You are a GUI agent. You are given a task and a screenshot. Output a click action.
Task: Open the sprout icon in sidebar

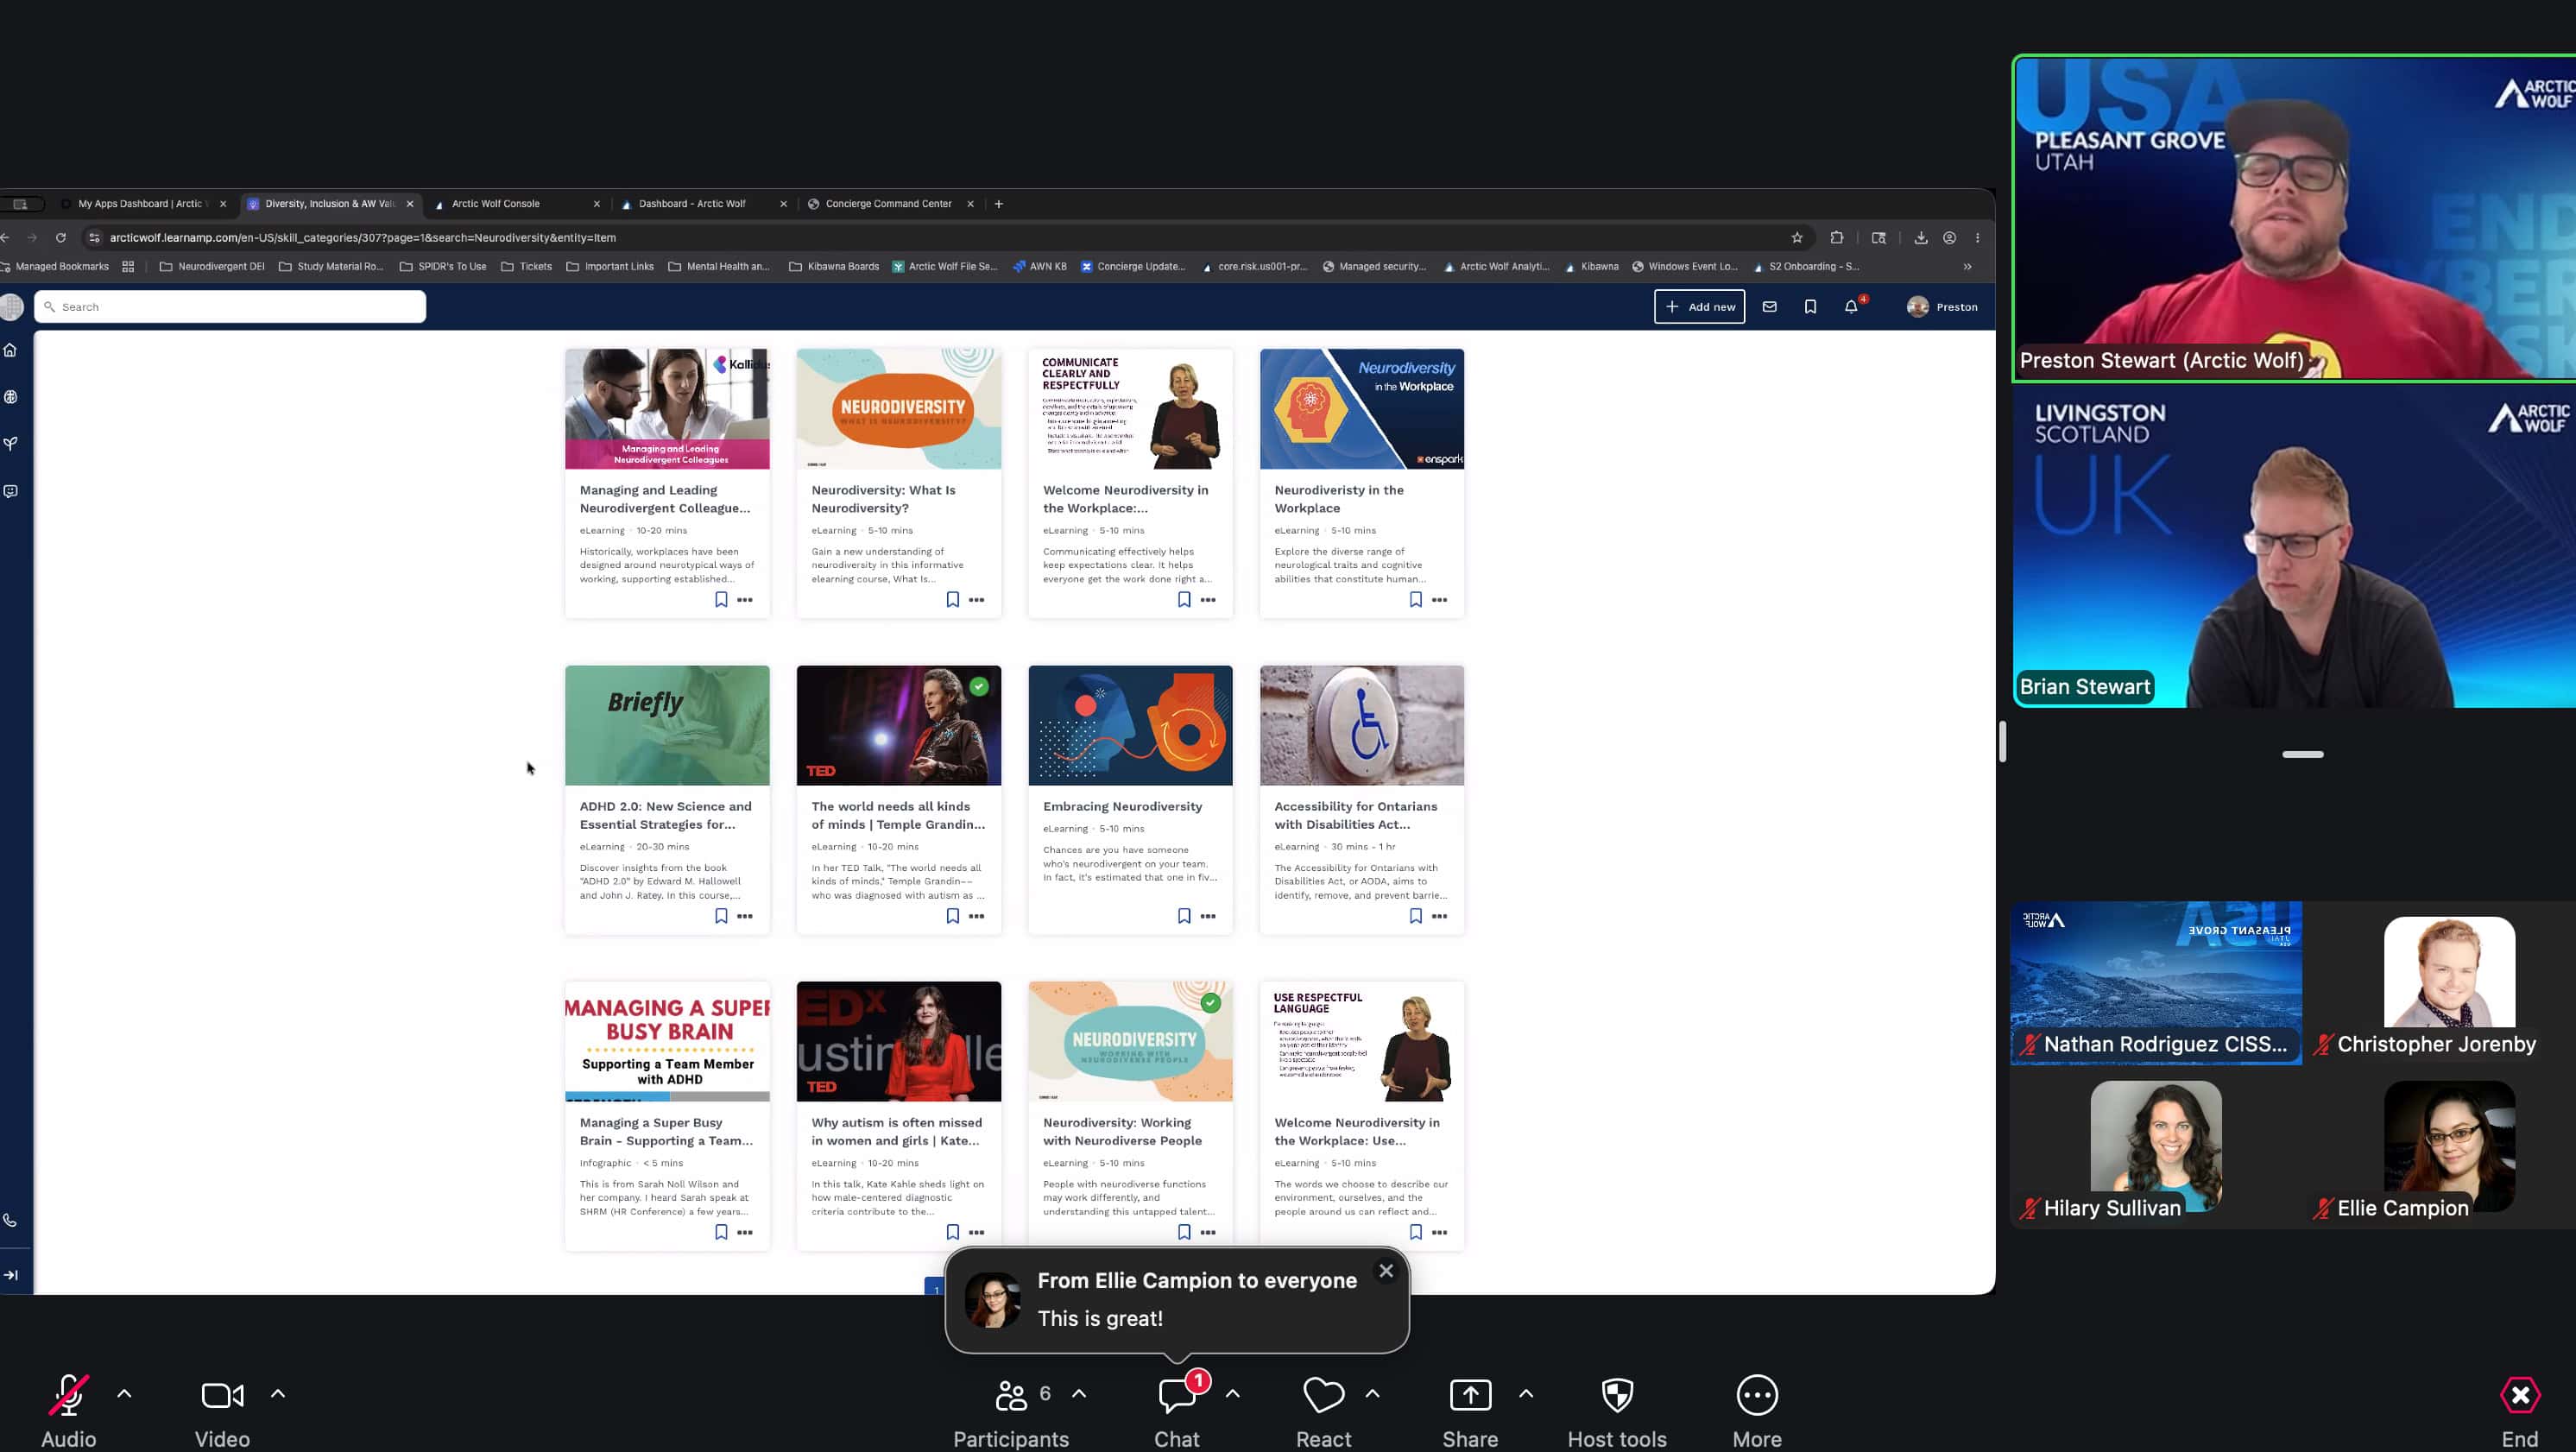pyautogui.click(x=11, y=444)
